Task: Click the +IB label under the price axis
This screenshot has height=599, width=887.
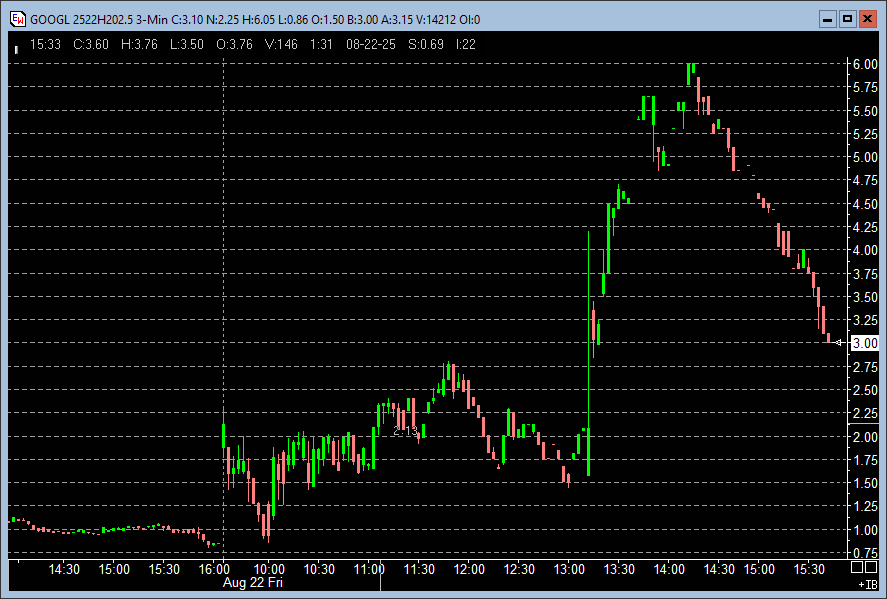Action: [x=868, y=584]
